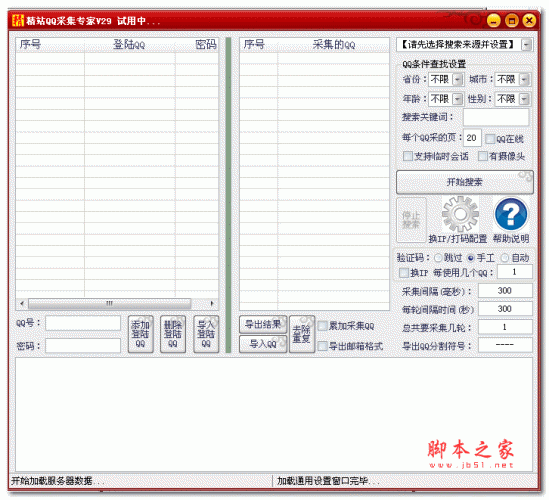The image size is (549, 500).
Task: Click the 登陆QQ column header
Action: coord(129,45)
